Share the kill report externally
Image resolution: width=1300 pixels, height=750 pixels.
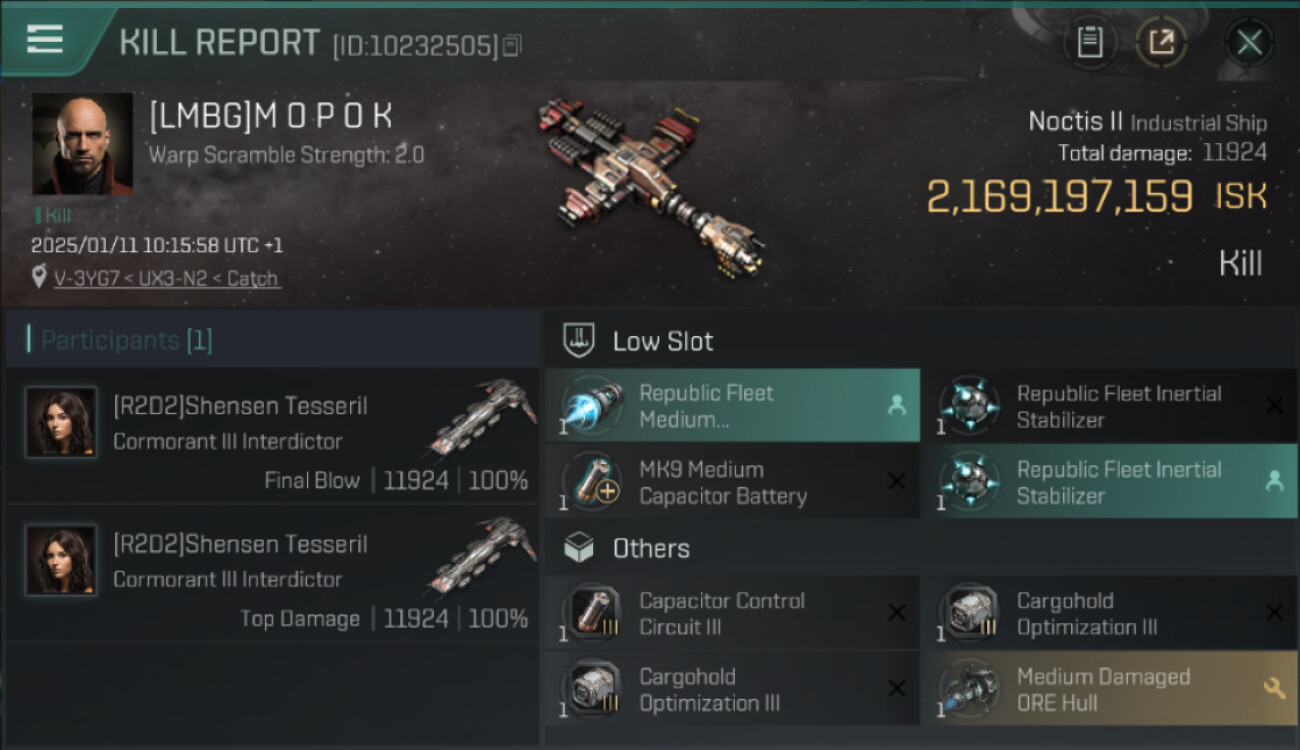tap(1161, 42)
